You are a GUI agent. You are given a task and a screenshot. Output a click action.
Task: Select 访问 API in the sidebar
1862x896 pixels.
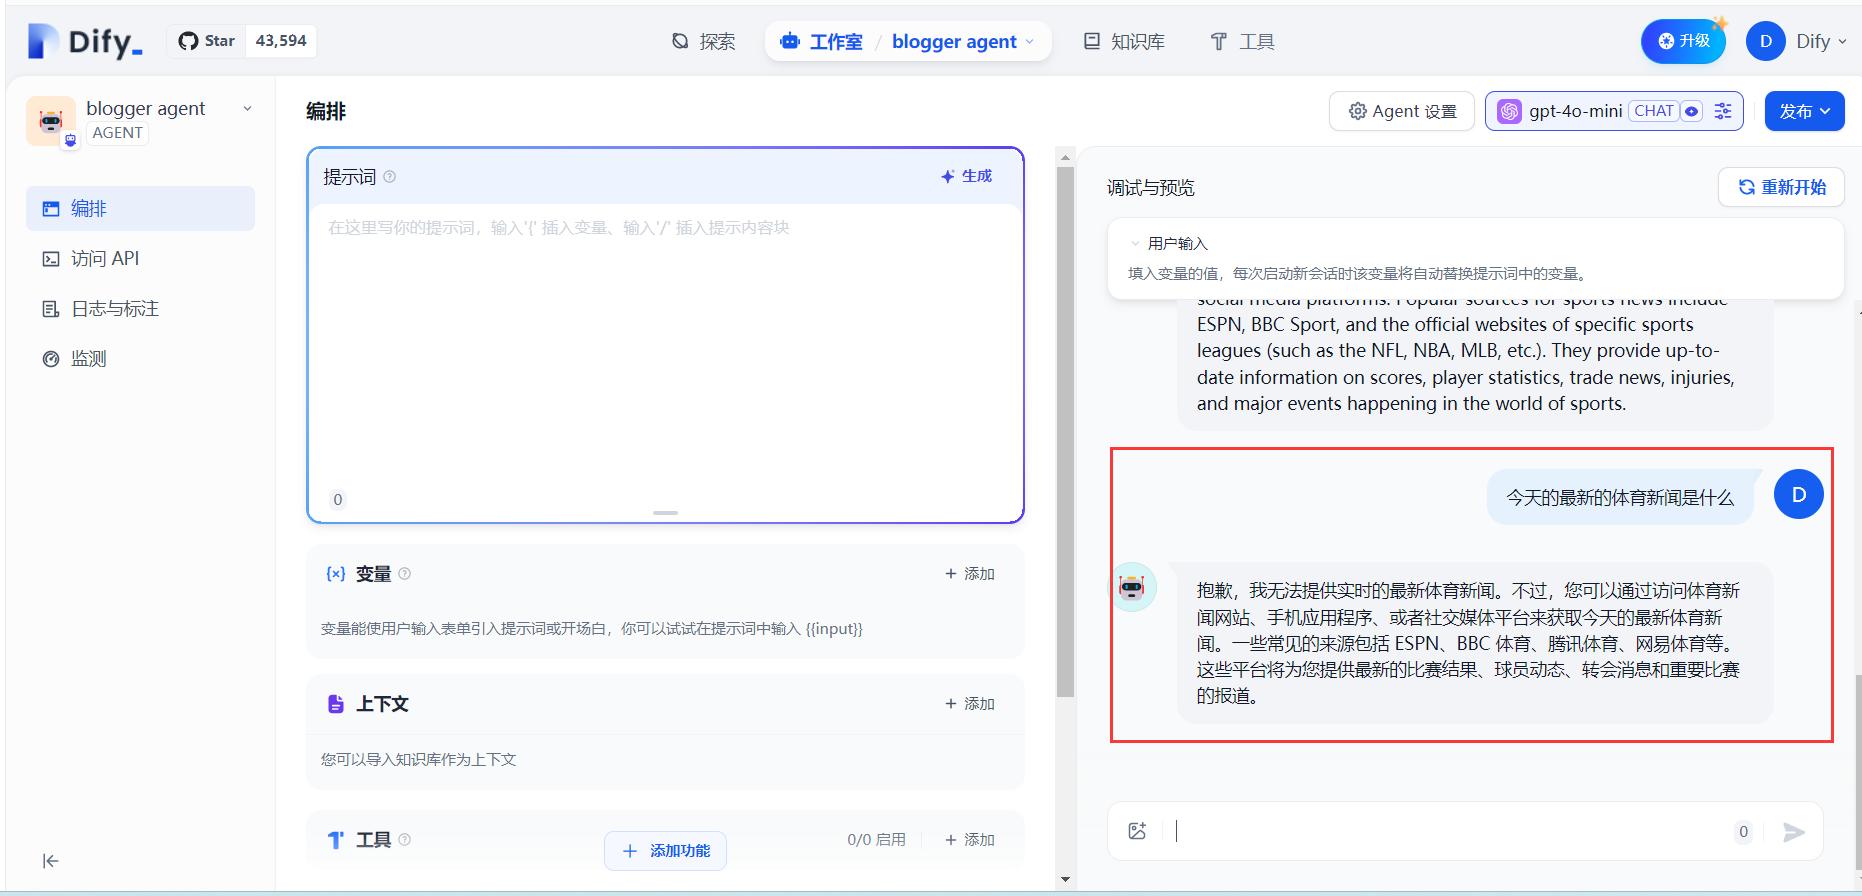104,259
